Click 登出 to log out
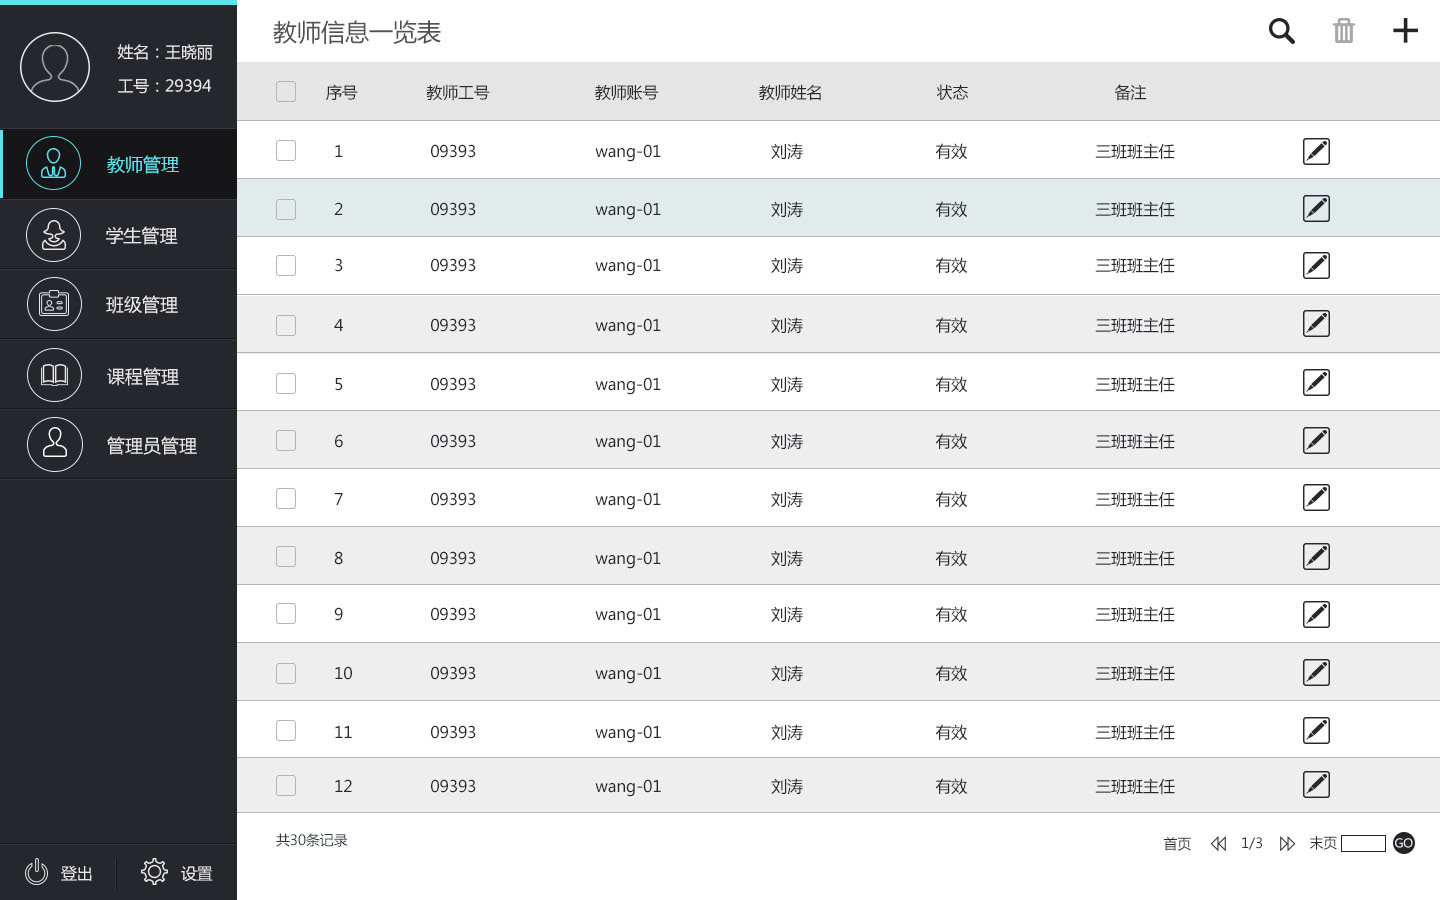 point(59,873)
